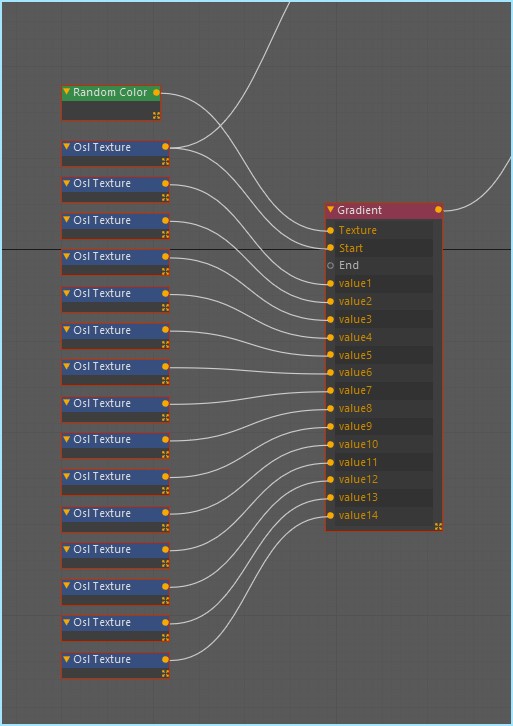
Task: Collapse the Osl Texture node wired to value5
Action: point(67,330)
